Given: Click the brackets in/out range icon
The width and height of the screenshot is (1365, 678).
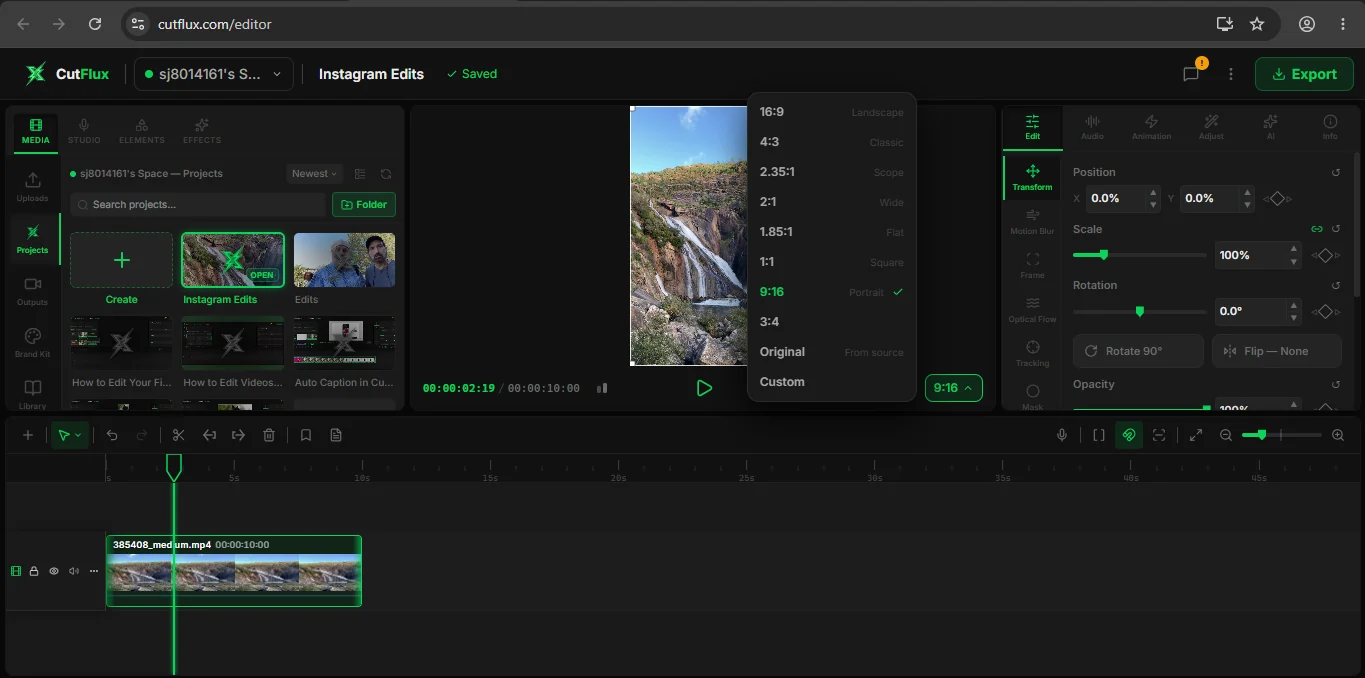Looking at the screenshot, I should click(x=1098, y=435).
